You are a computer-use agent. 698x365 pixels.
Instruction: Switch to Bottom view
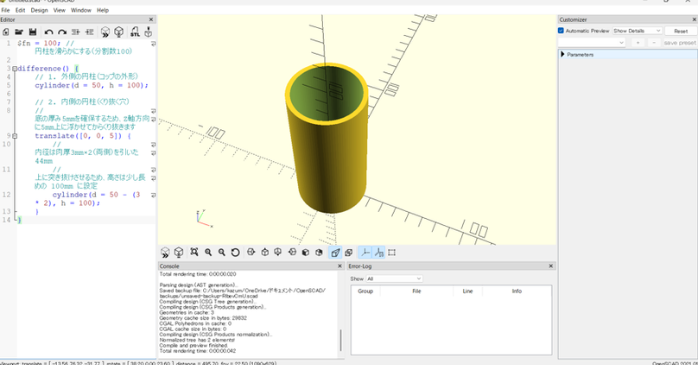[278, 252]
